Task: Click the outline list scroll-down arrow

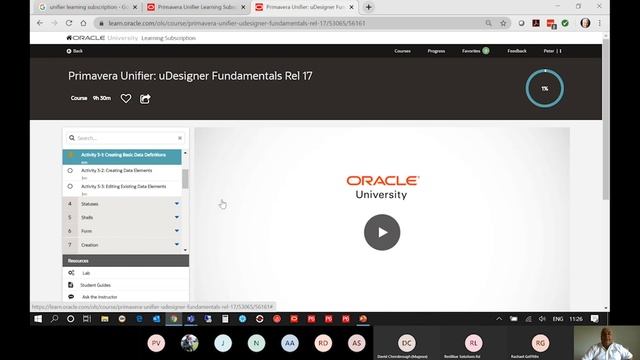Action: 185,250
